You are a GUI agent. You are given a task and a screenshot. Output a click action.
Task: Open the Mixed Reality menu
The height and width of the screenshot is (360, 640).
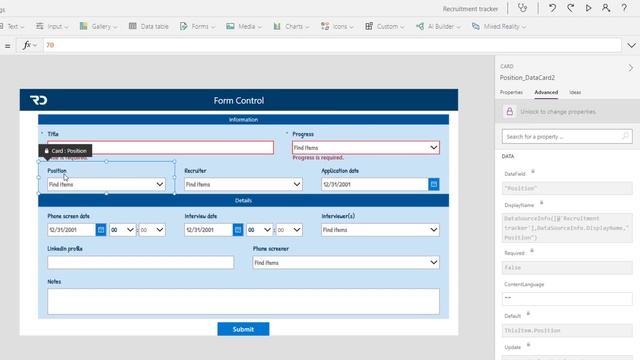click(x=498, y=26)
